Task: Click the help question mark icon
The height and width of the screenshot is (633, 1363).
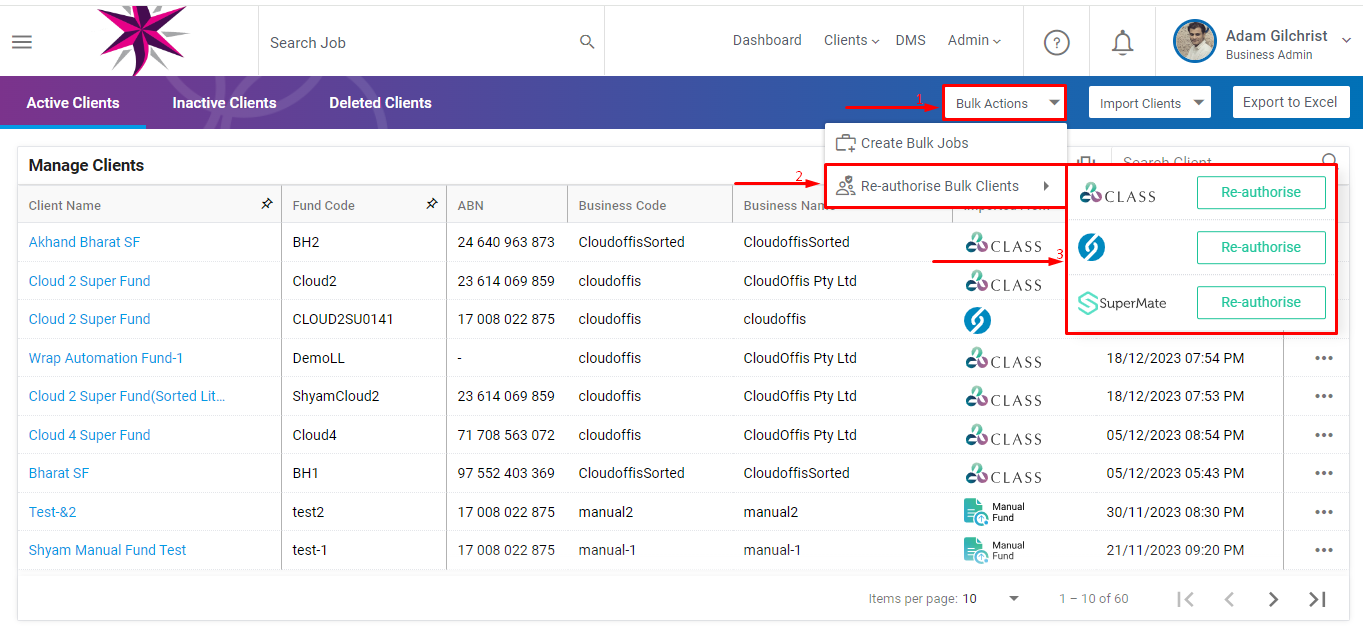Action: [1056, 42]
